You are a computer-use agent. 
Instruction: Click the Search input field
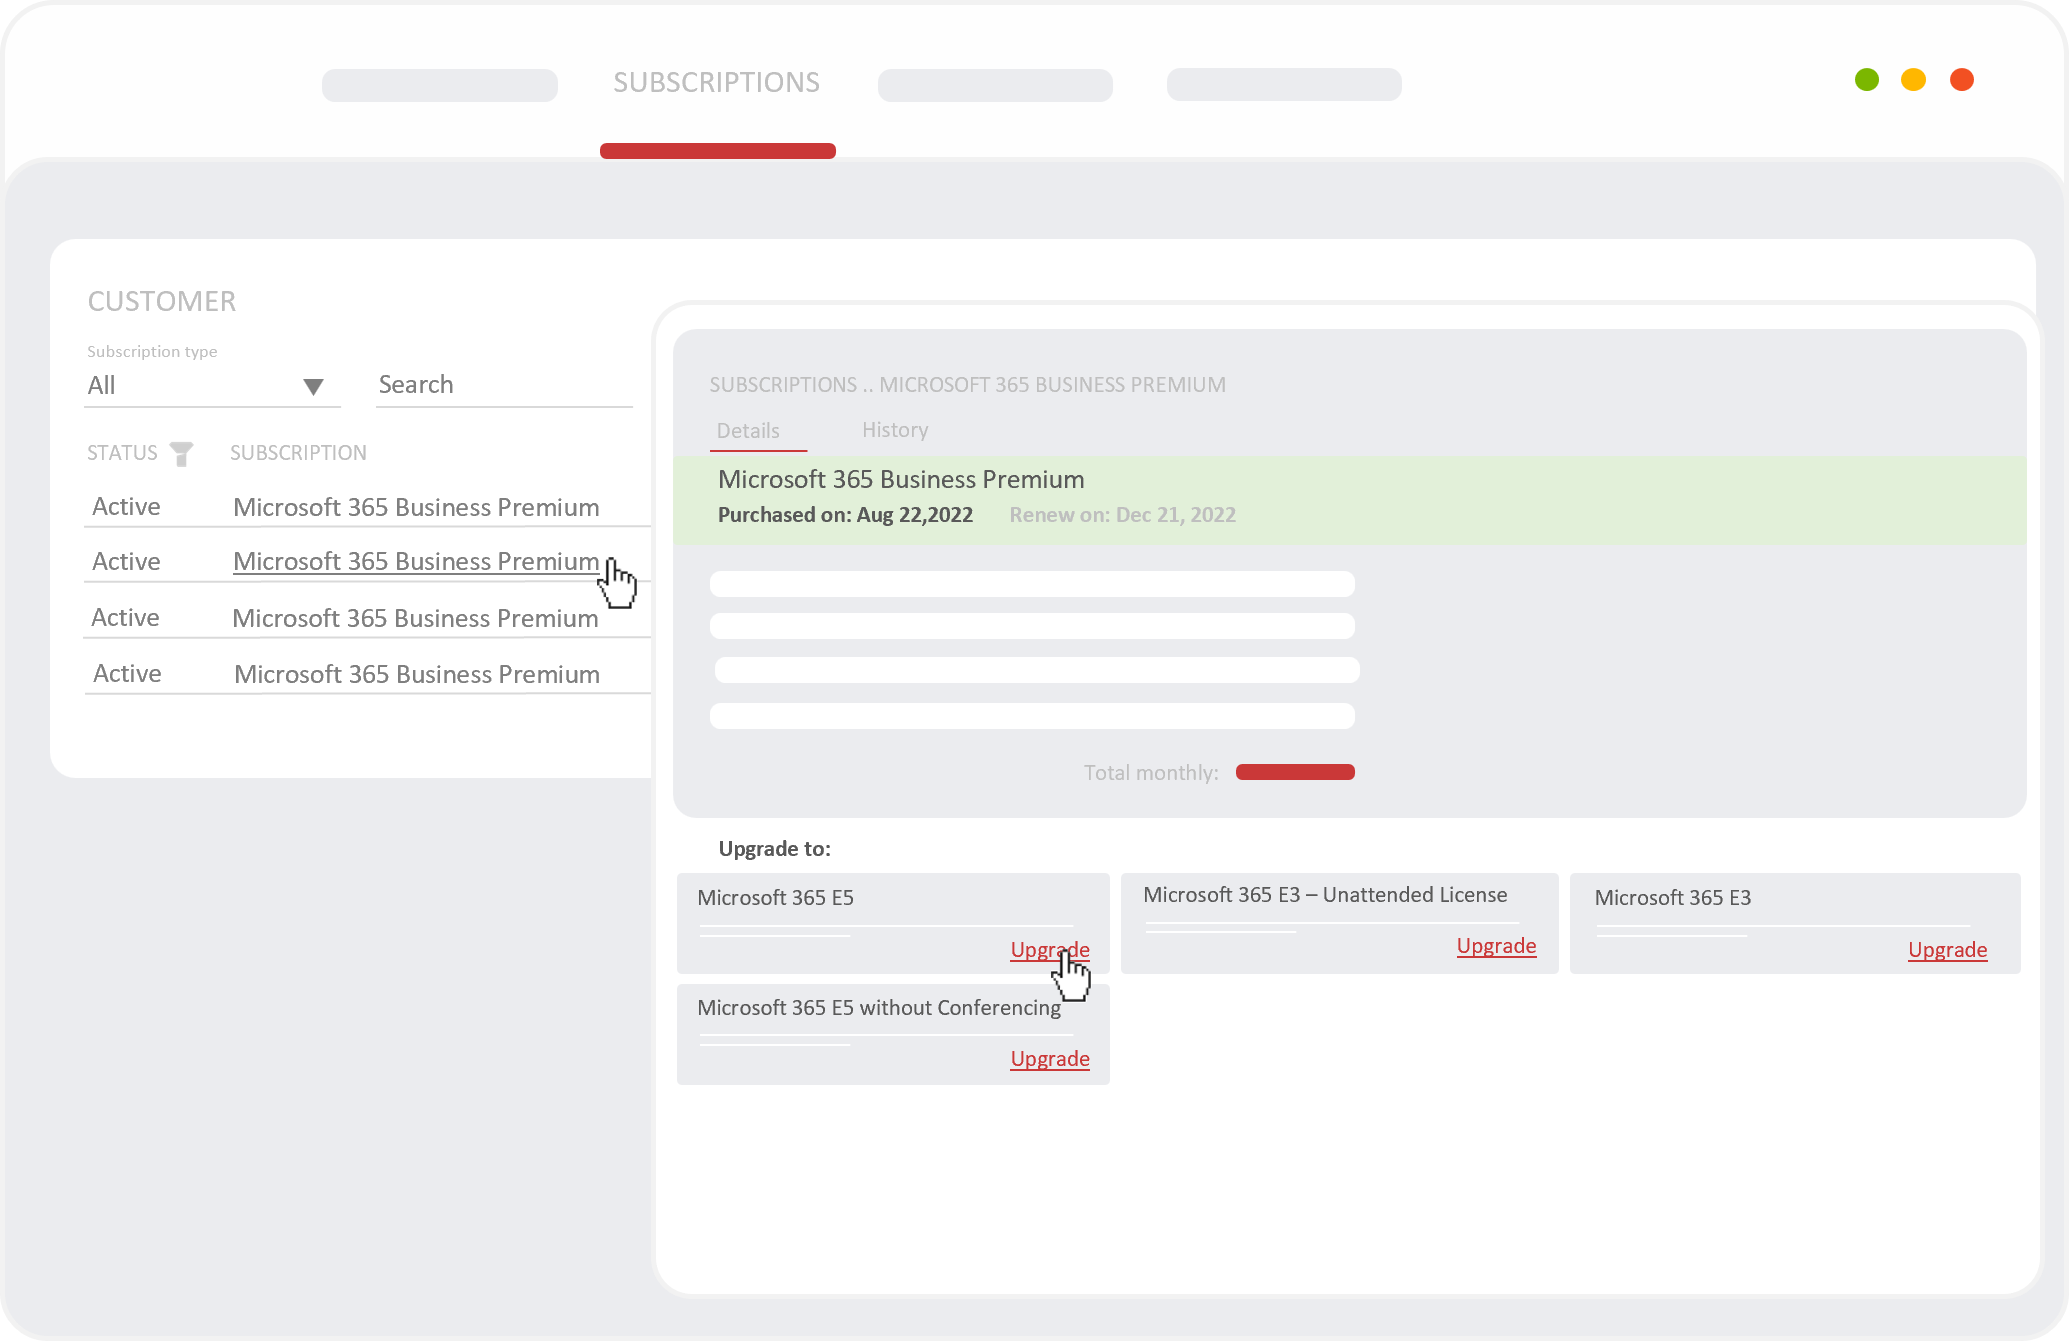point(504,385)
